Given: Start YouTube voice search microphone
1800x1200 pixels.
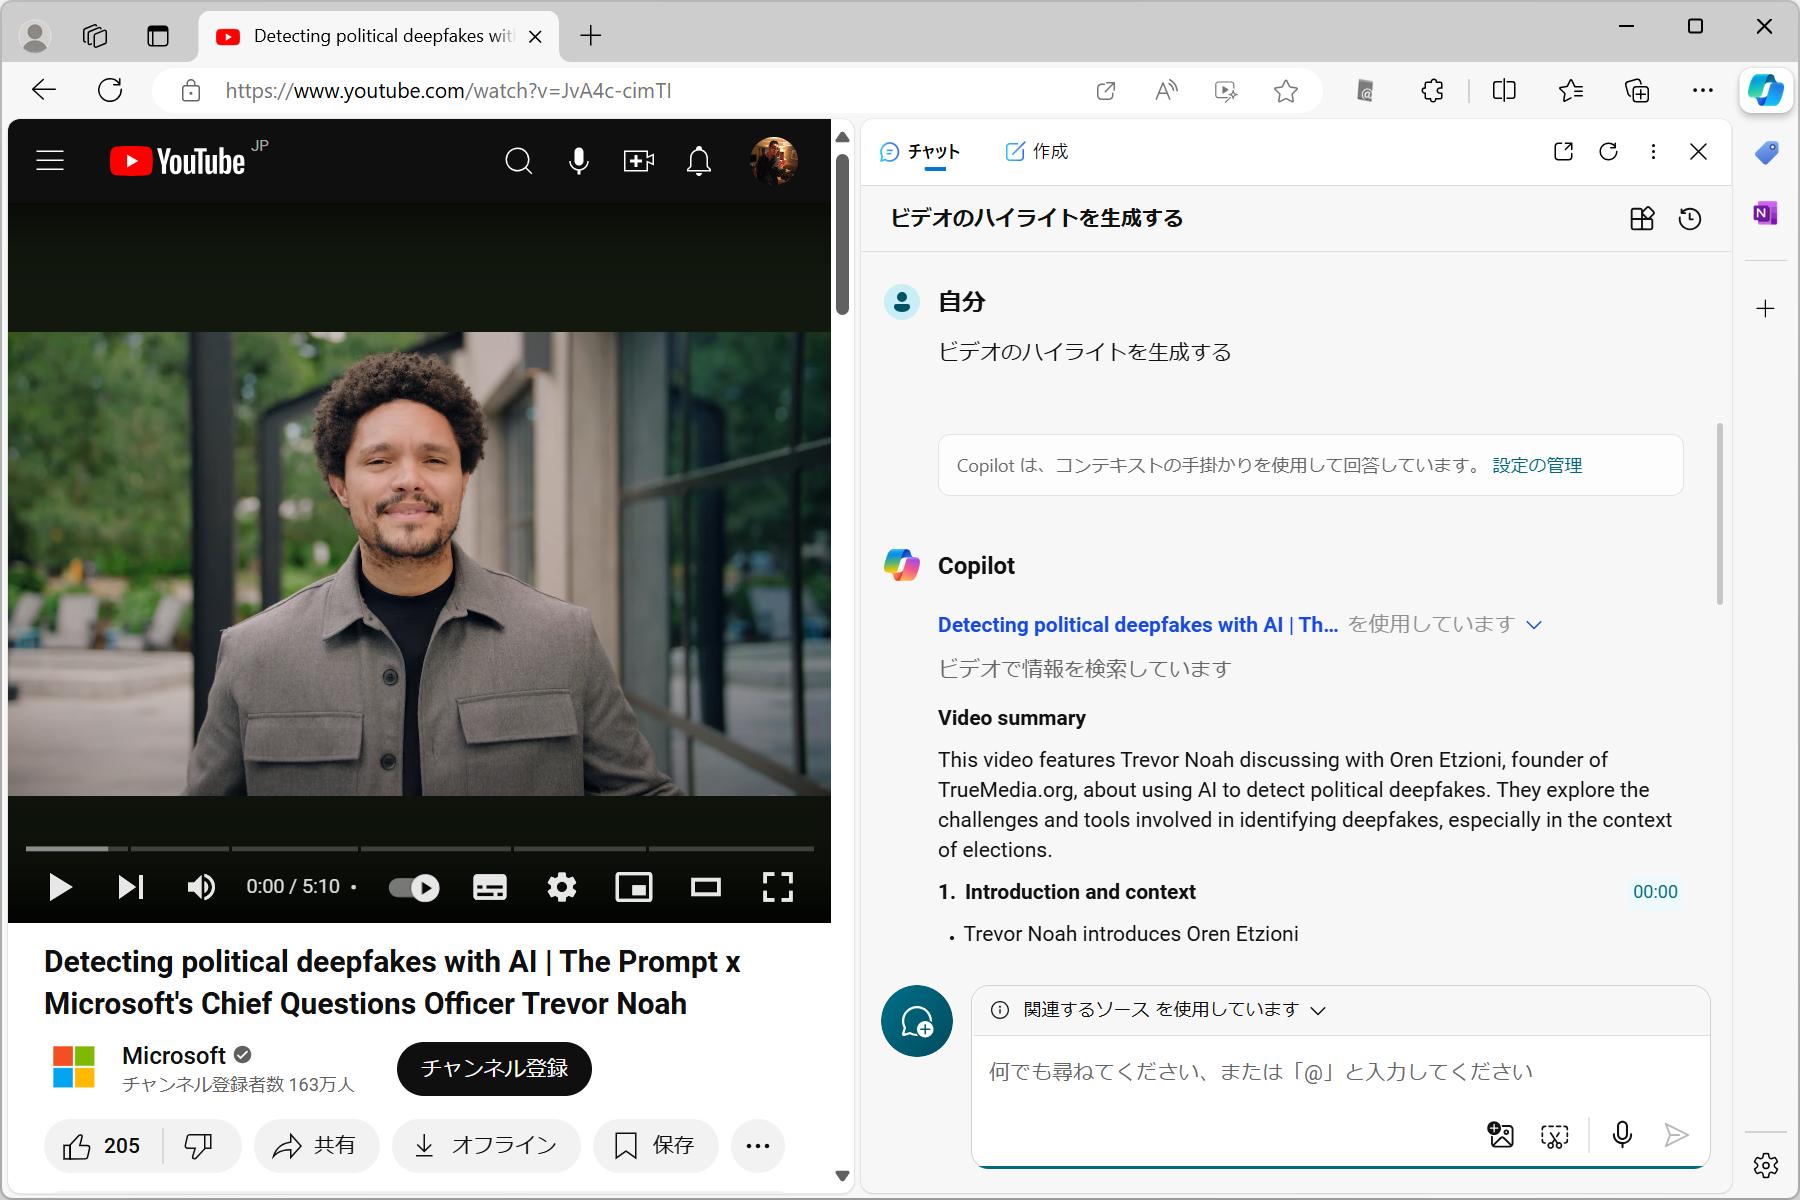Looking at the screenshot, I should (x=578, y=160).
